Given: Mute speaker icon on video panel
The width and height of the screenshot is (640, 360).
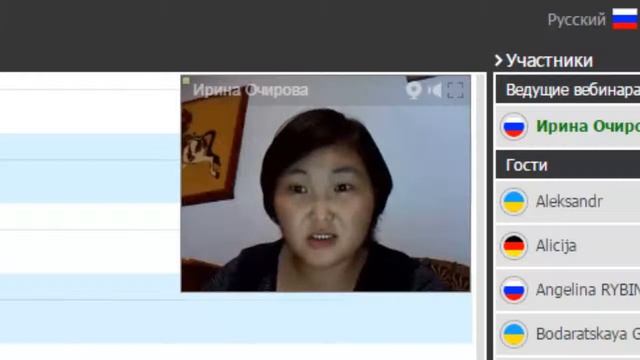Looking at the screenshot, I should (435, 90).
